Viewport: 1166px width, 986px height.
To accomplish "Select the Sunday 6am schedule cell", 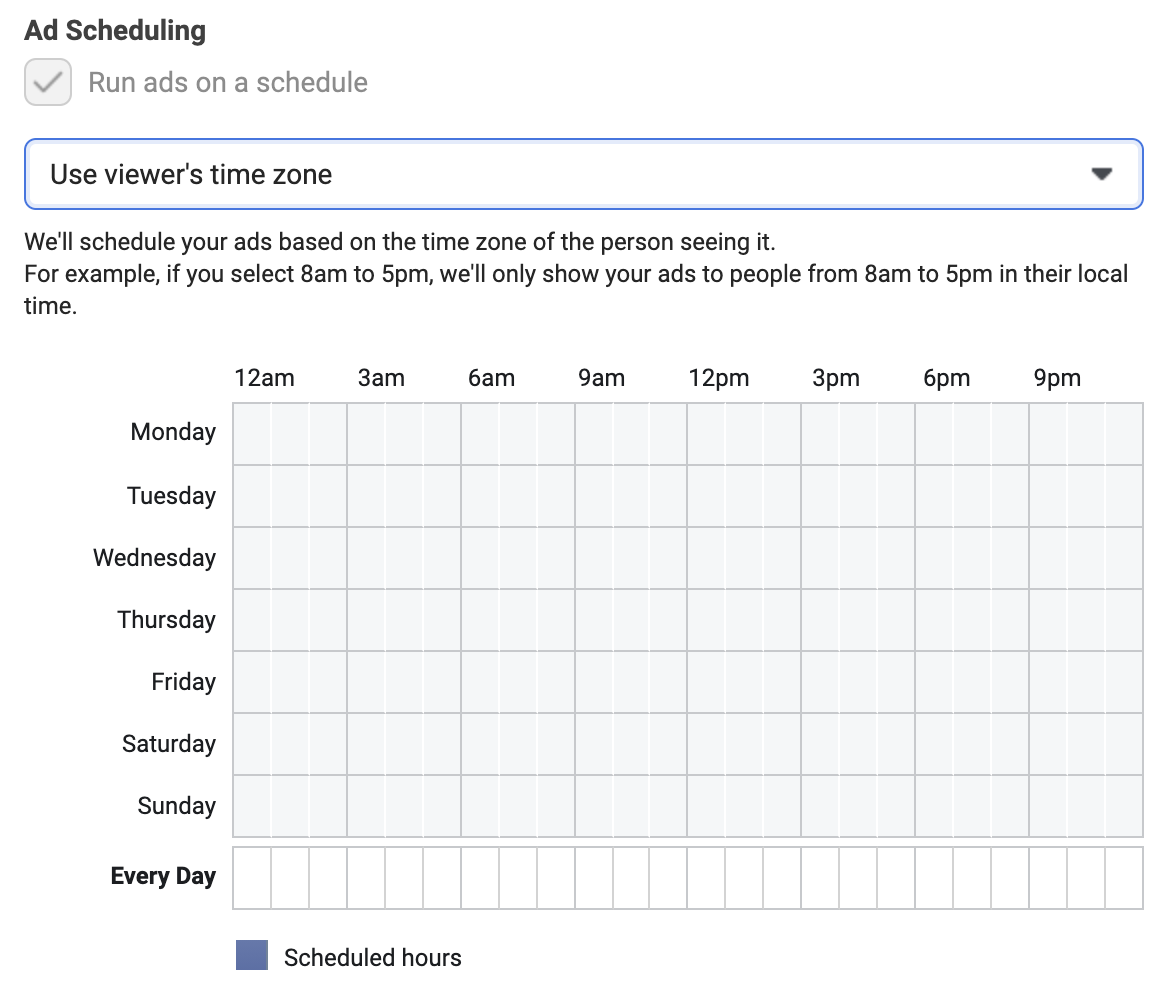I will pyautogui.click(x=480, y=806).
